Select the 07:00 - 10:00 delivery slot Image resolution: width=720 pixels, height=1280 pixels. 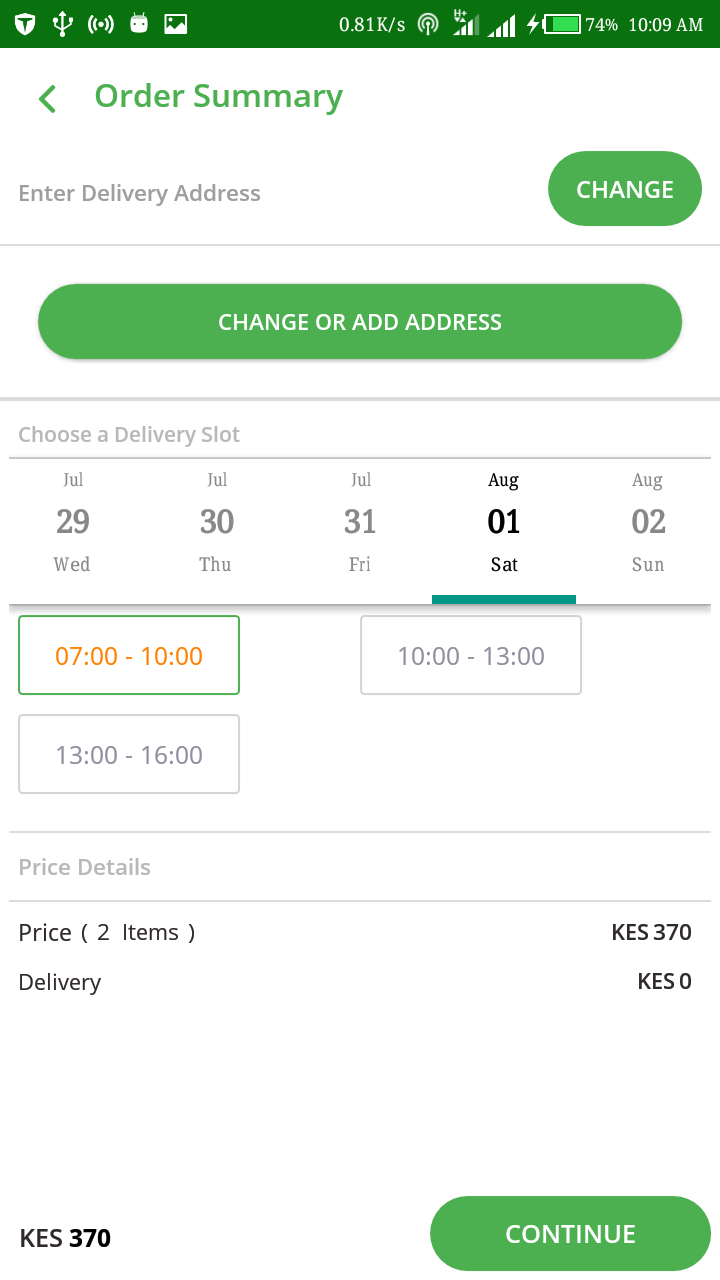click(129, 655)
